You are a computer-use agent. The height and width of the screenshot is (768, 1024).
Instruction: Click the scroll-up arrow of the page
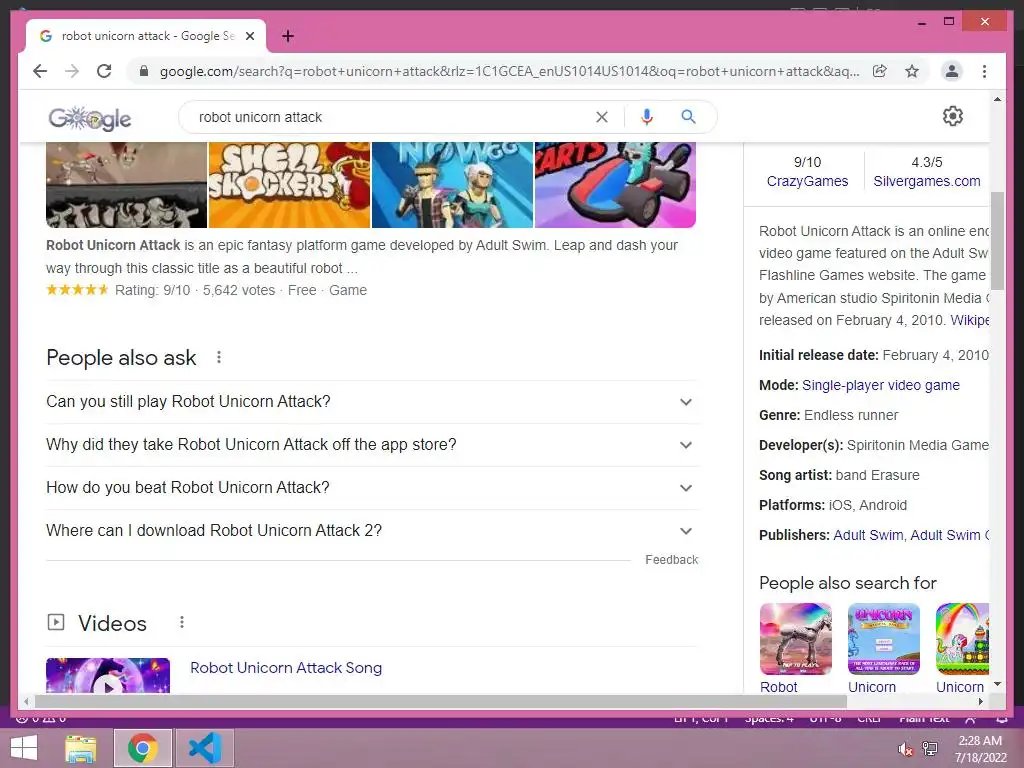point(997,99)
